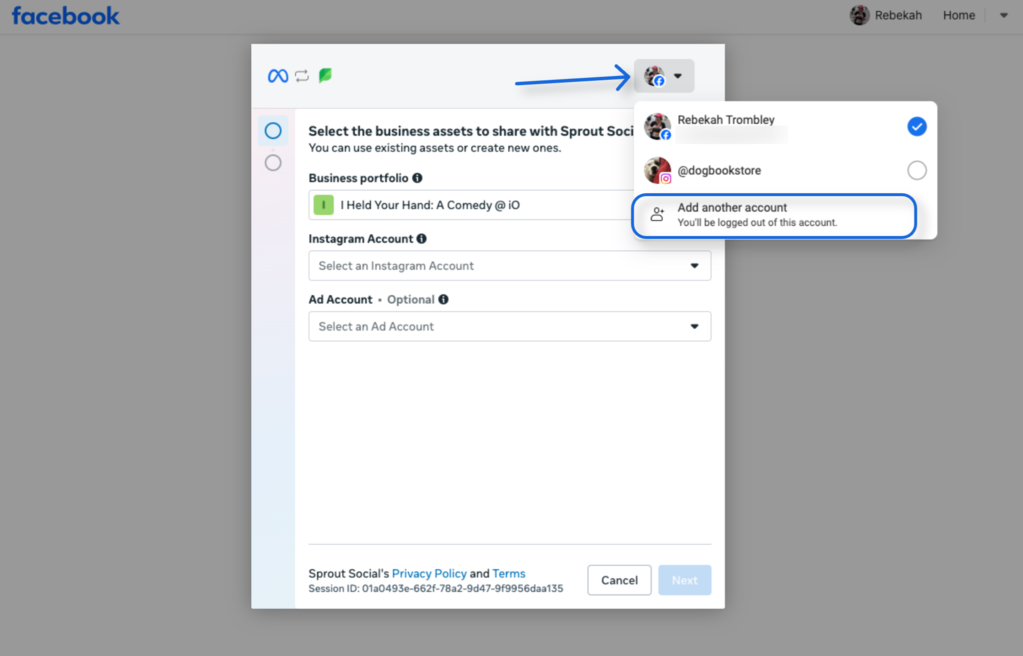The width and height of the screenshot is (1023, 656).
Task: Show Instagram Account info tooltip
Action: [x=421, y=238]
